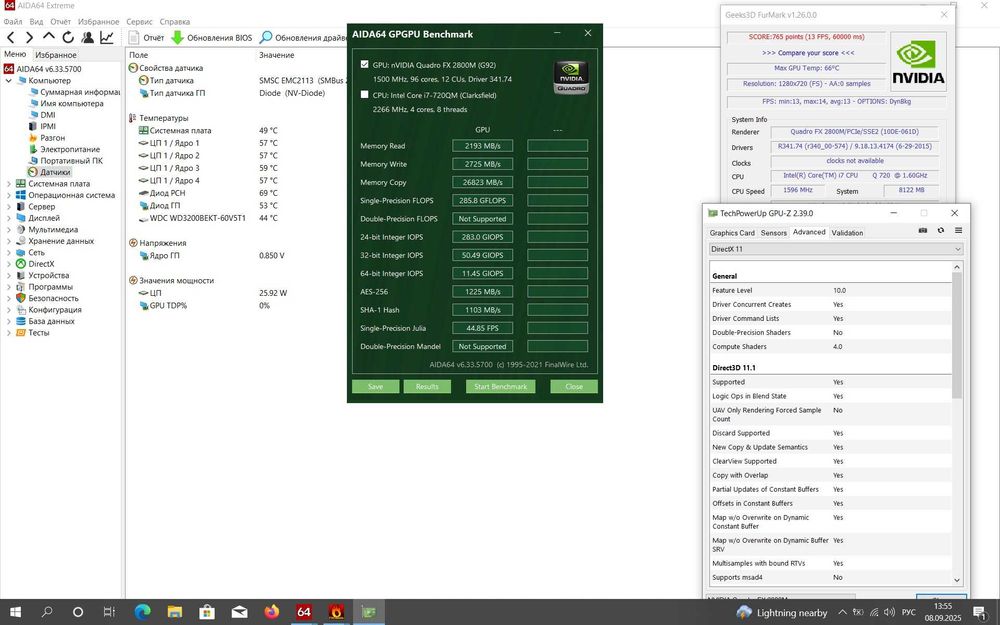Open Microsoft Edge from taskbar
Viewport: 1000px width, 625px height.
pyautogui.click(x=142, y=612)
